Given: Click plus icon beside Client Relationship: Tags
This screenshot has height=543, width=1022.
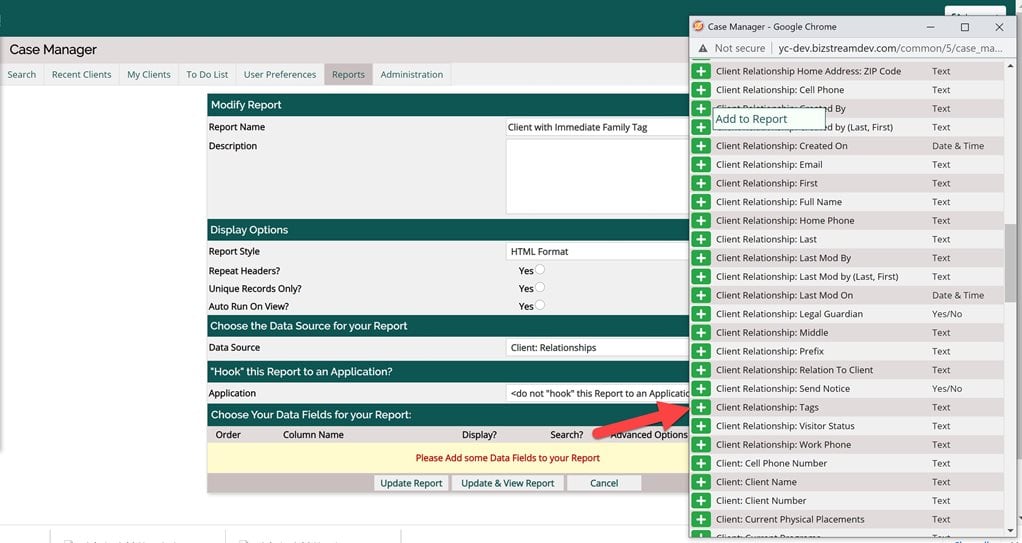Looking at the screenshot, I should tap(701, 407).
